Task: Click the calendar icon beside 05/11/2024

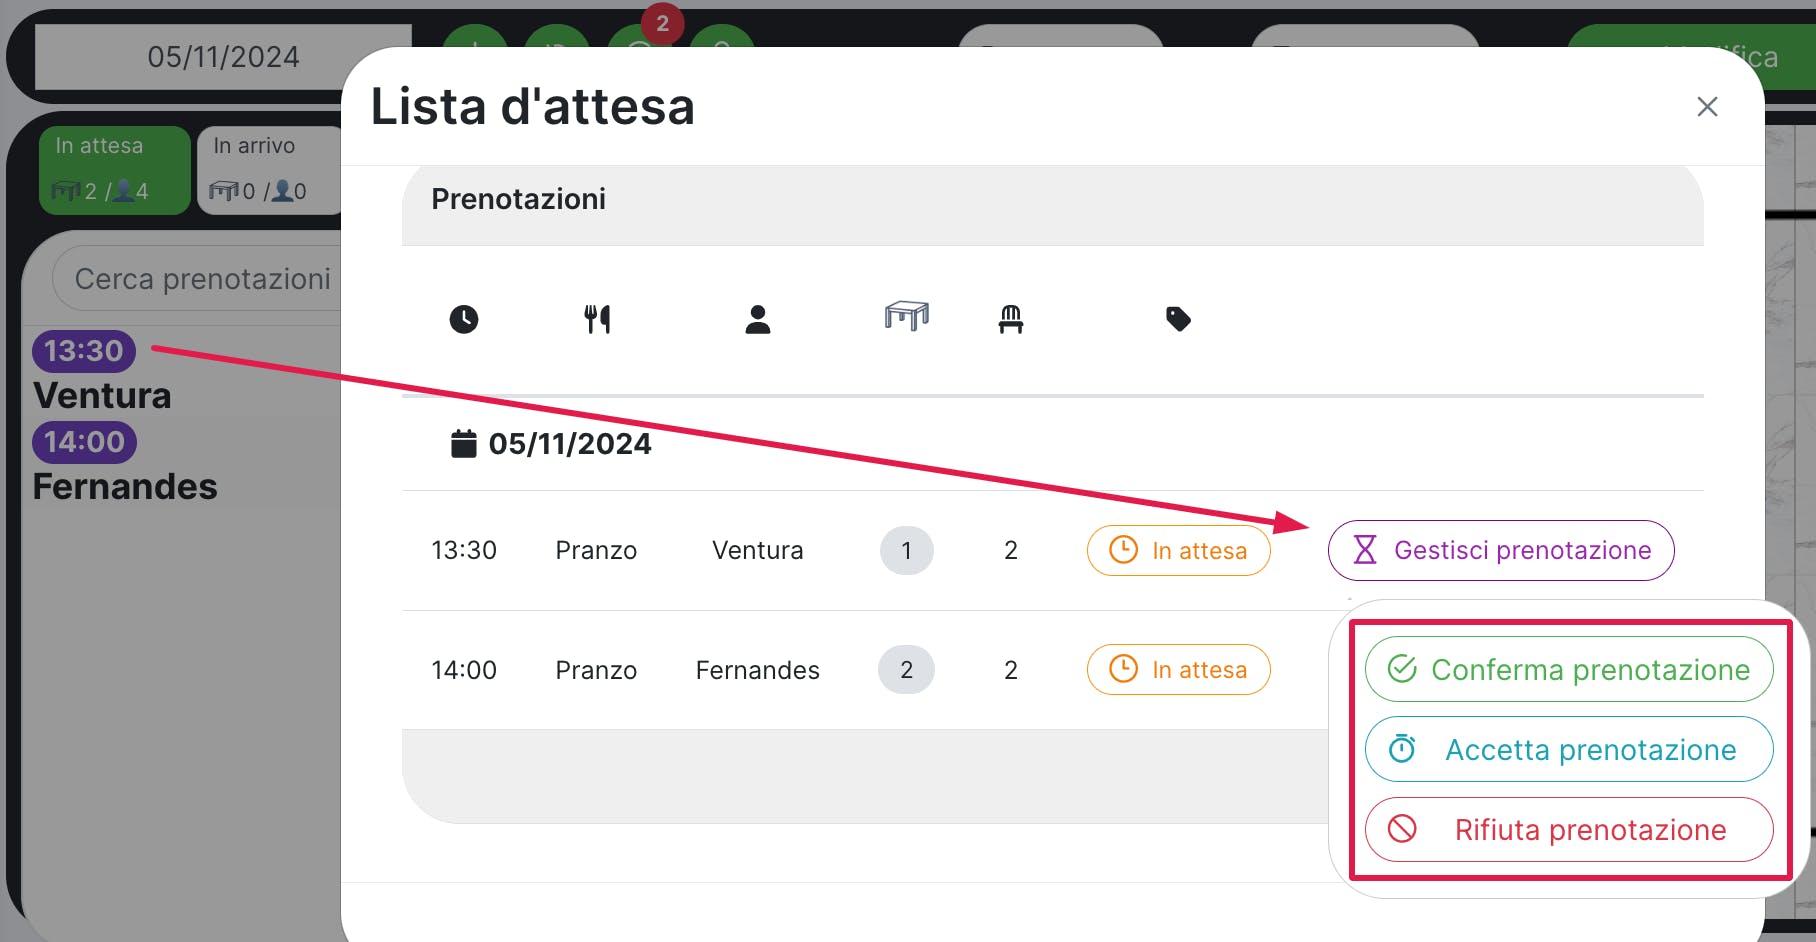Action: (464, 443)
